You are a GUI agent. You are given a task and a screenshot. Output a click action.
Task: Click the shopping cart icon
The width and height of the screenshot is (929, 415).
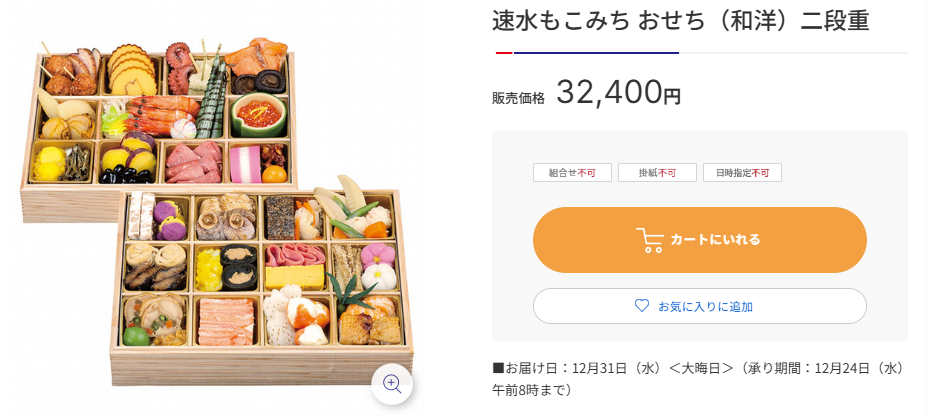point(649,240)
